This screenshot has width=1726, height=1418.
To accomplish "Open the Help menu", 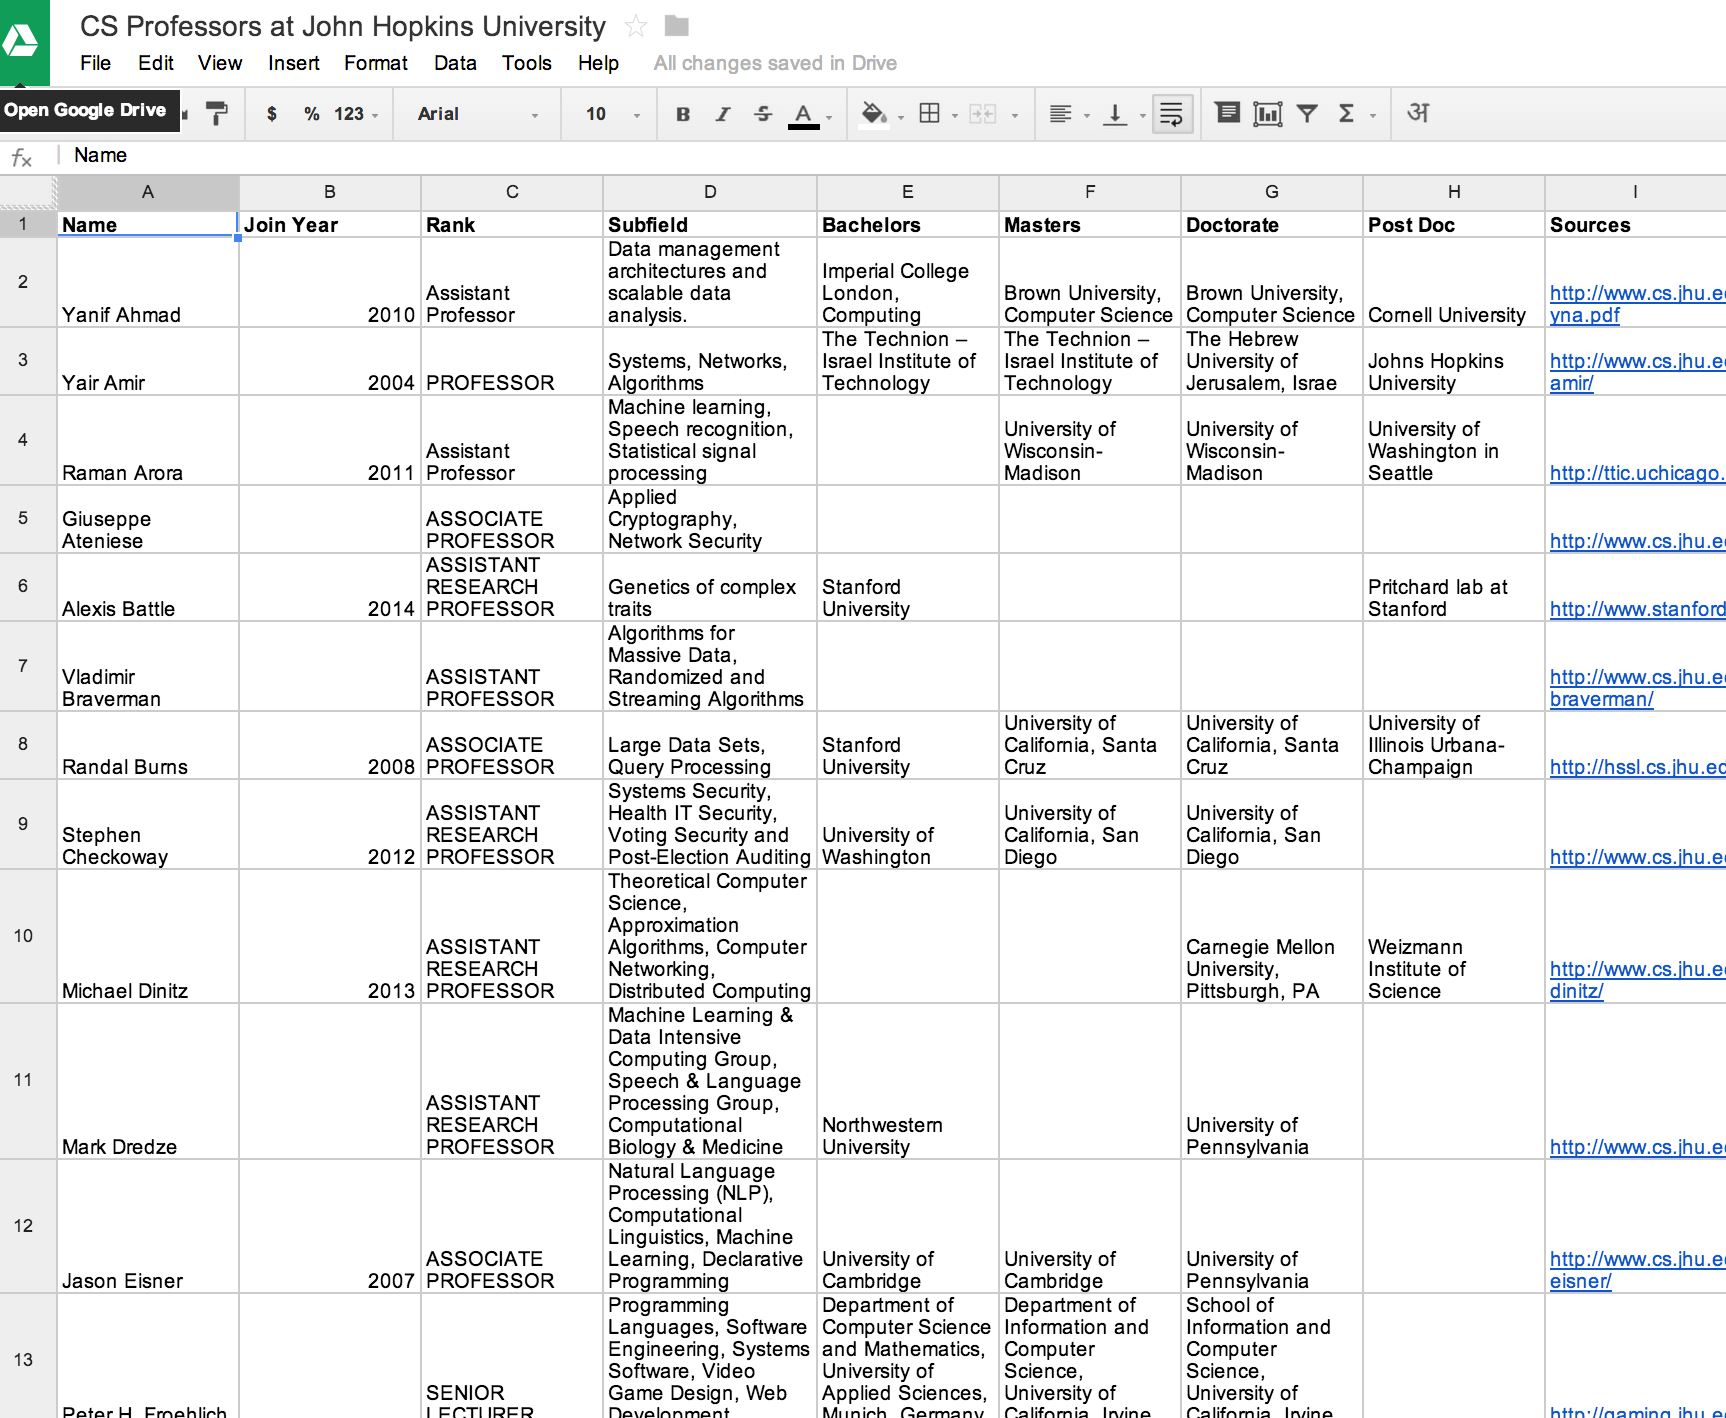I will (598, 63).
